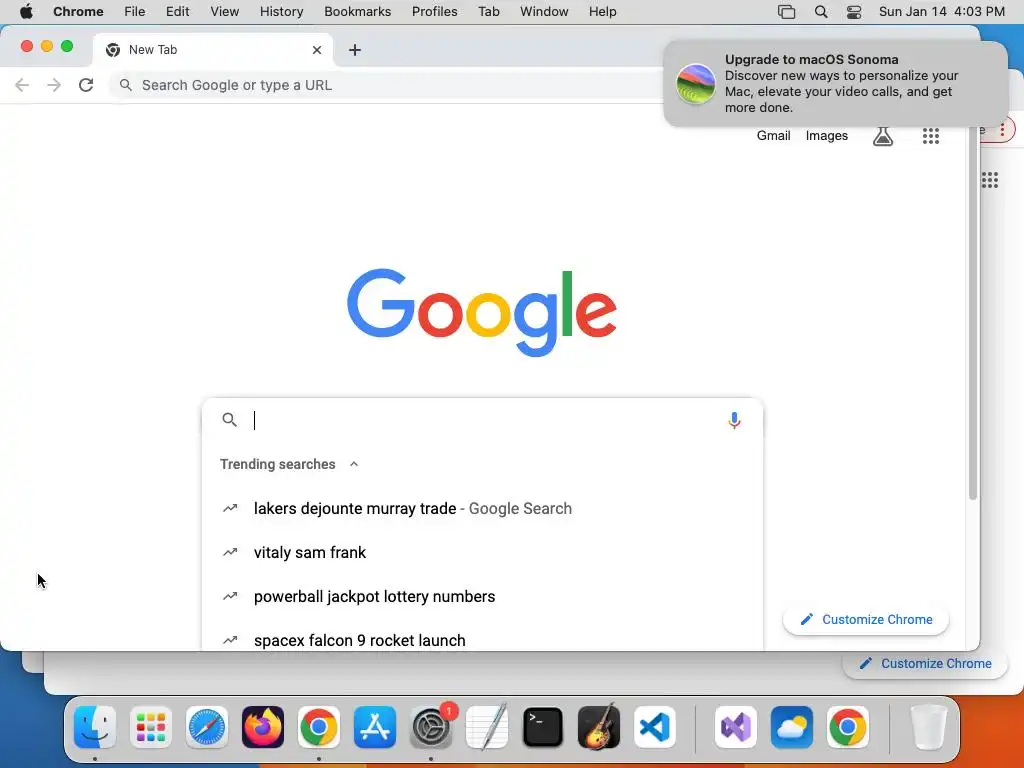The width and height of the screenshot is (1024, 768).
Task: Launch Firefox from the Dock
Action: tap(263, 727)
